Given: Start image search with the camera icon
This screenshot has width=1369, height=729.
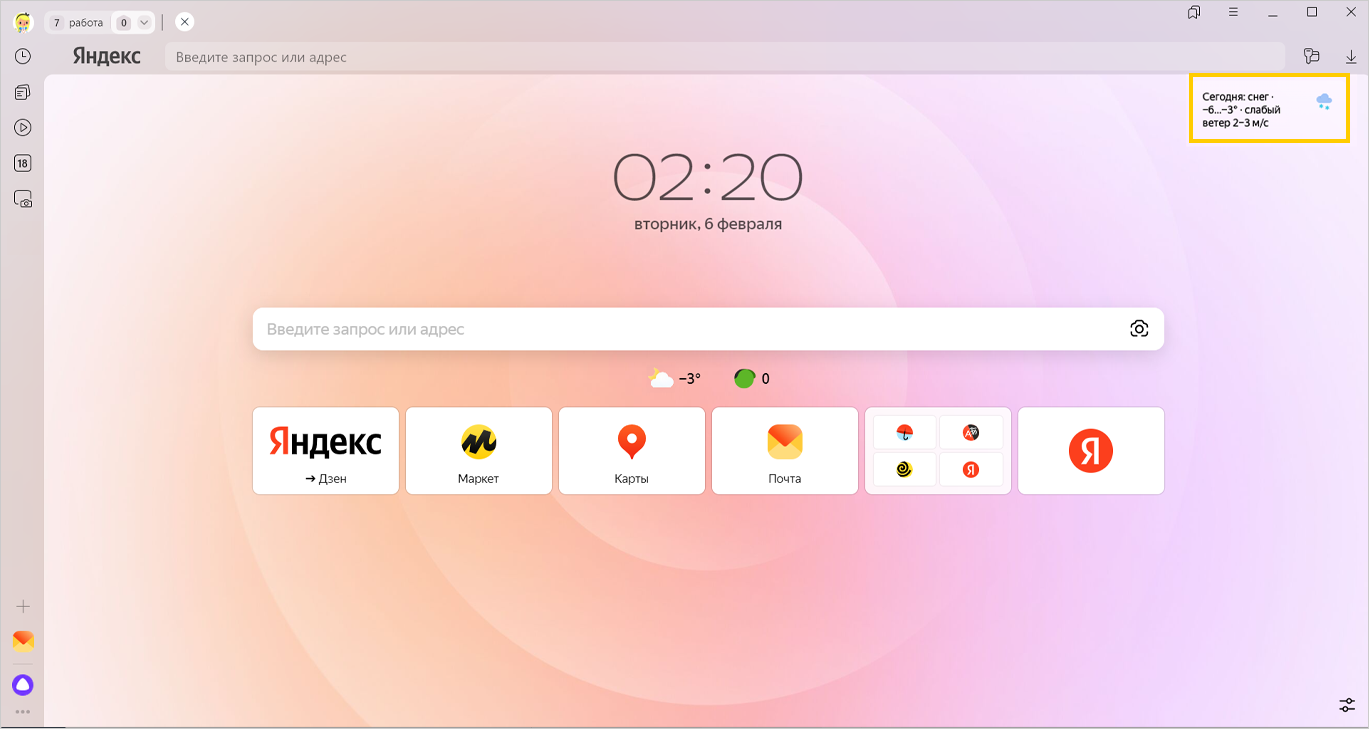Looking at the screenshot, I should coord(1138,329).
